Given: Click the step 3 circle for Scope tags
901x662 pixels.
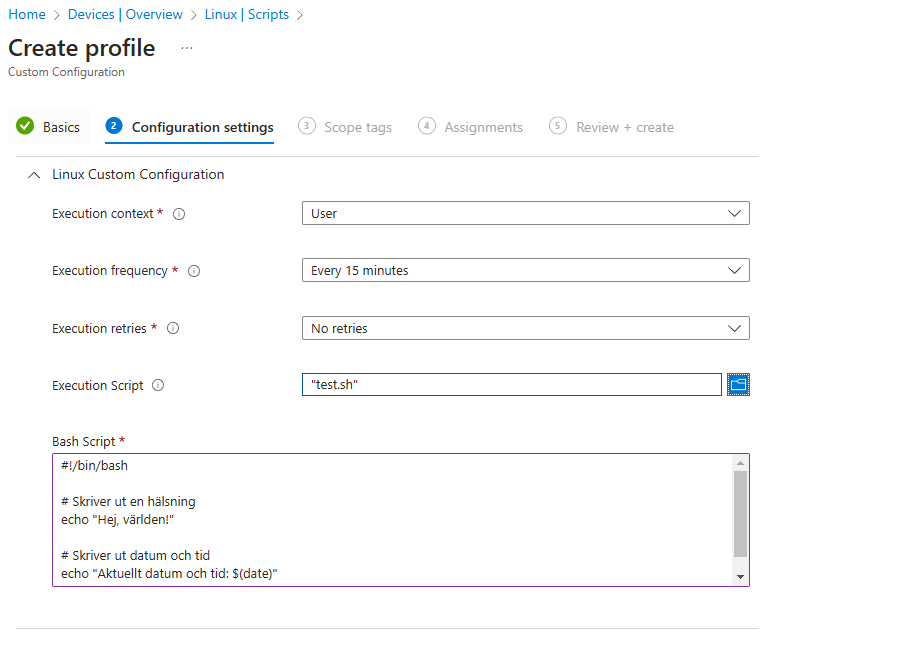Looking at the screenshot, I should (307, 126).
